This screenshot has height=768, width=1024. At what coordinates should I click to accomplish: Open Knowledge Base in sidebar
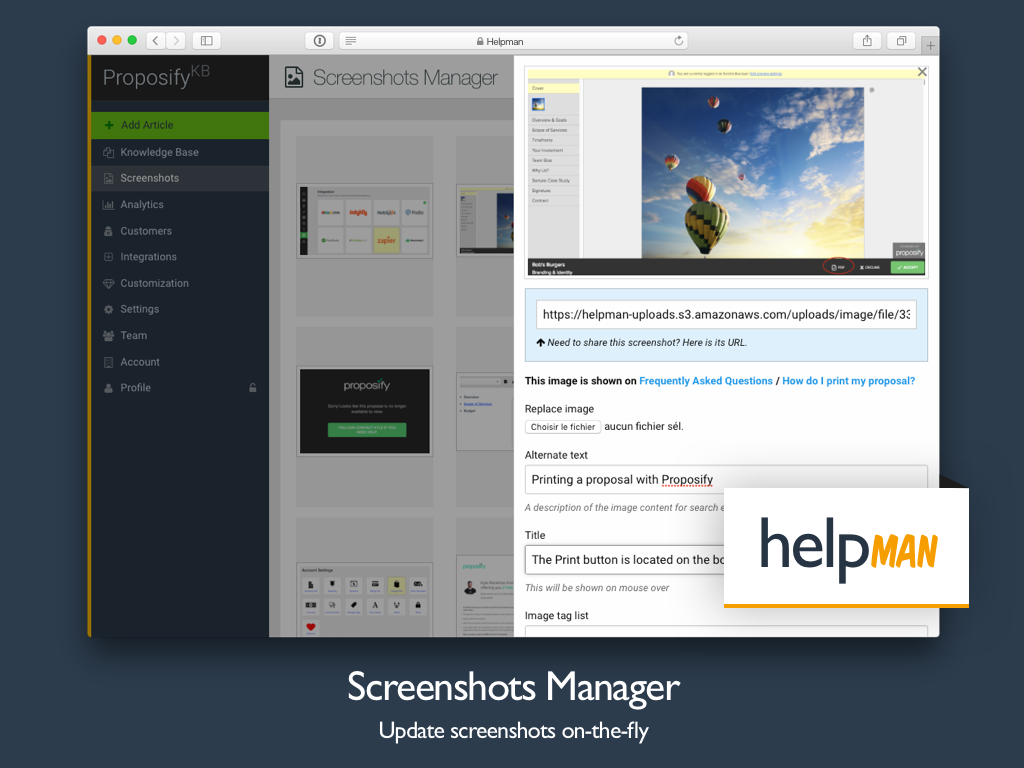click(x=180, y=152)
